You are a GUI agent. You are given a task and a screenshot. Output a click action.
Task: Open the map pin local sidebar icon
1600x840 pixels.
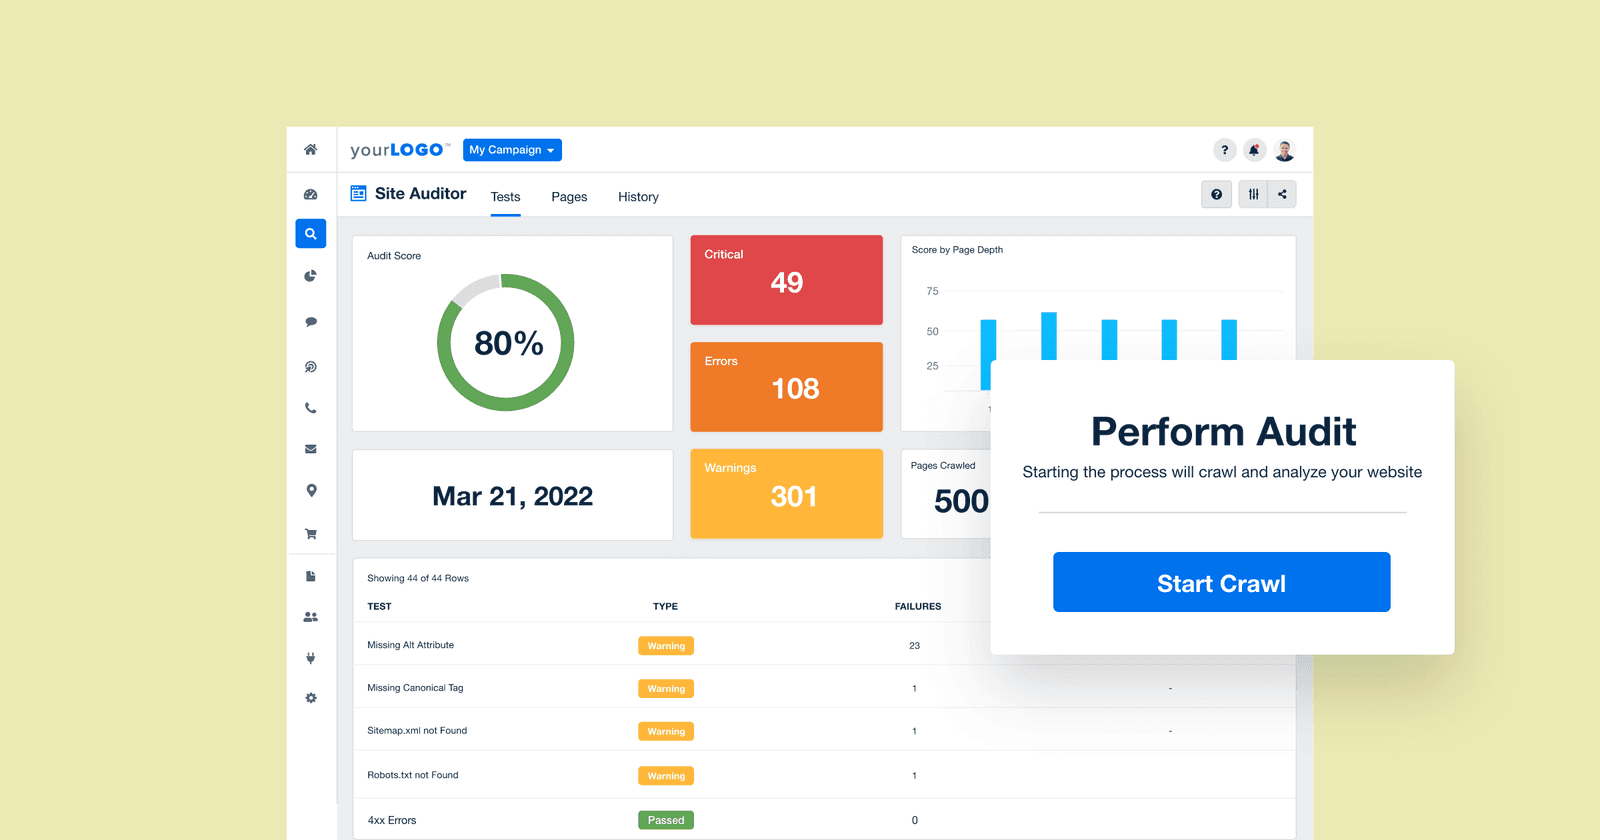(x=311, y=491)
